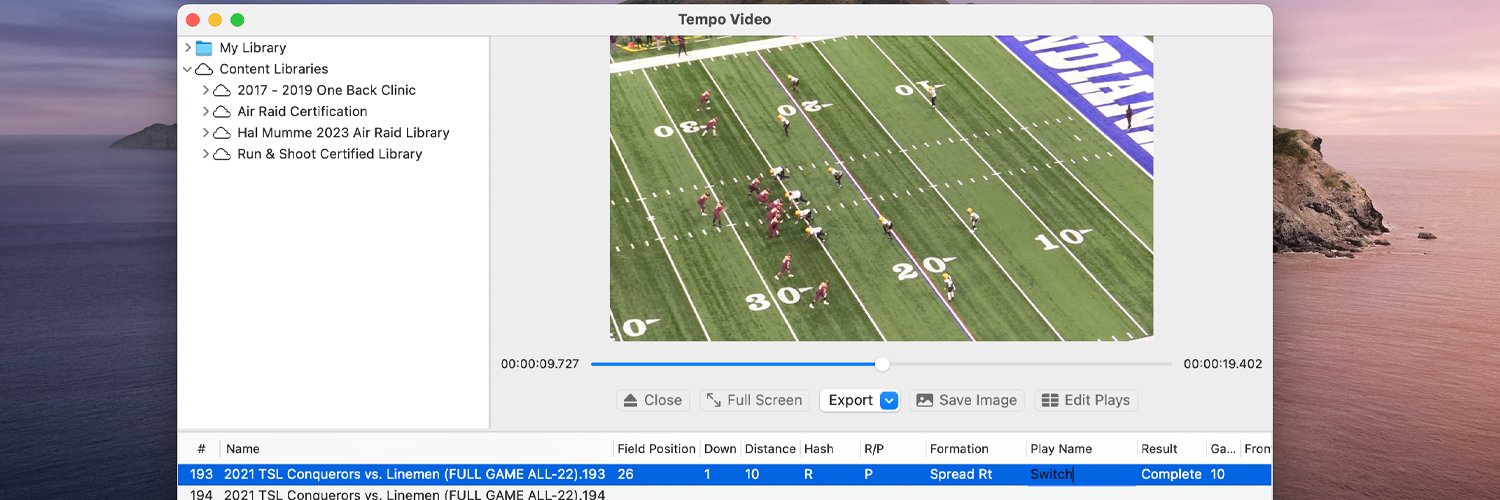Click the R/P cell P in row 193
This screenshot has width=1500, height=500.
(x=868, y=475)
